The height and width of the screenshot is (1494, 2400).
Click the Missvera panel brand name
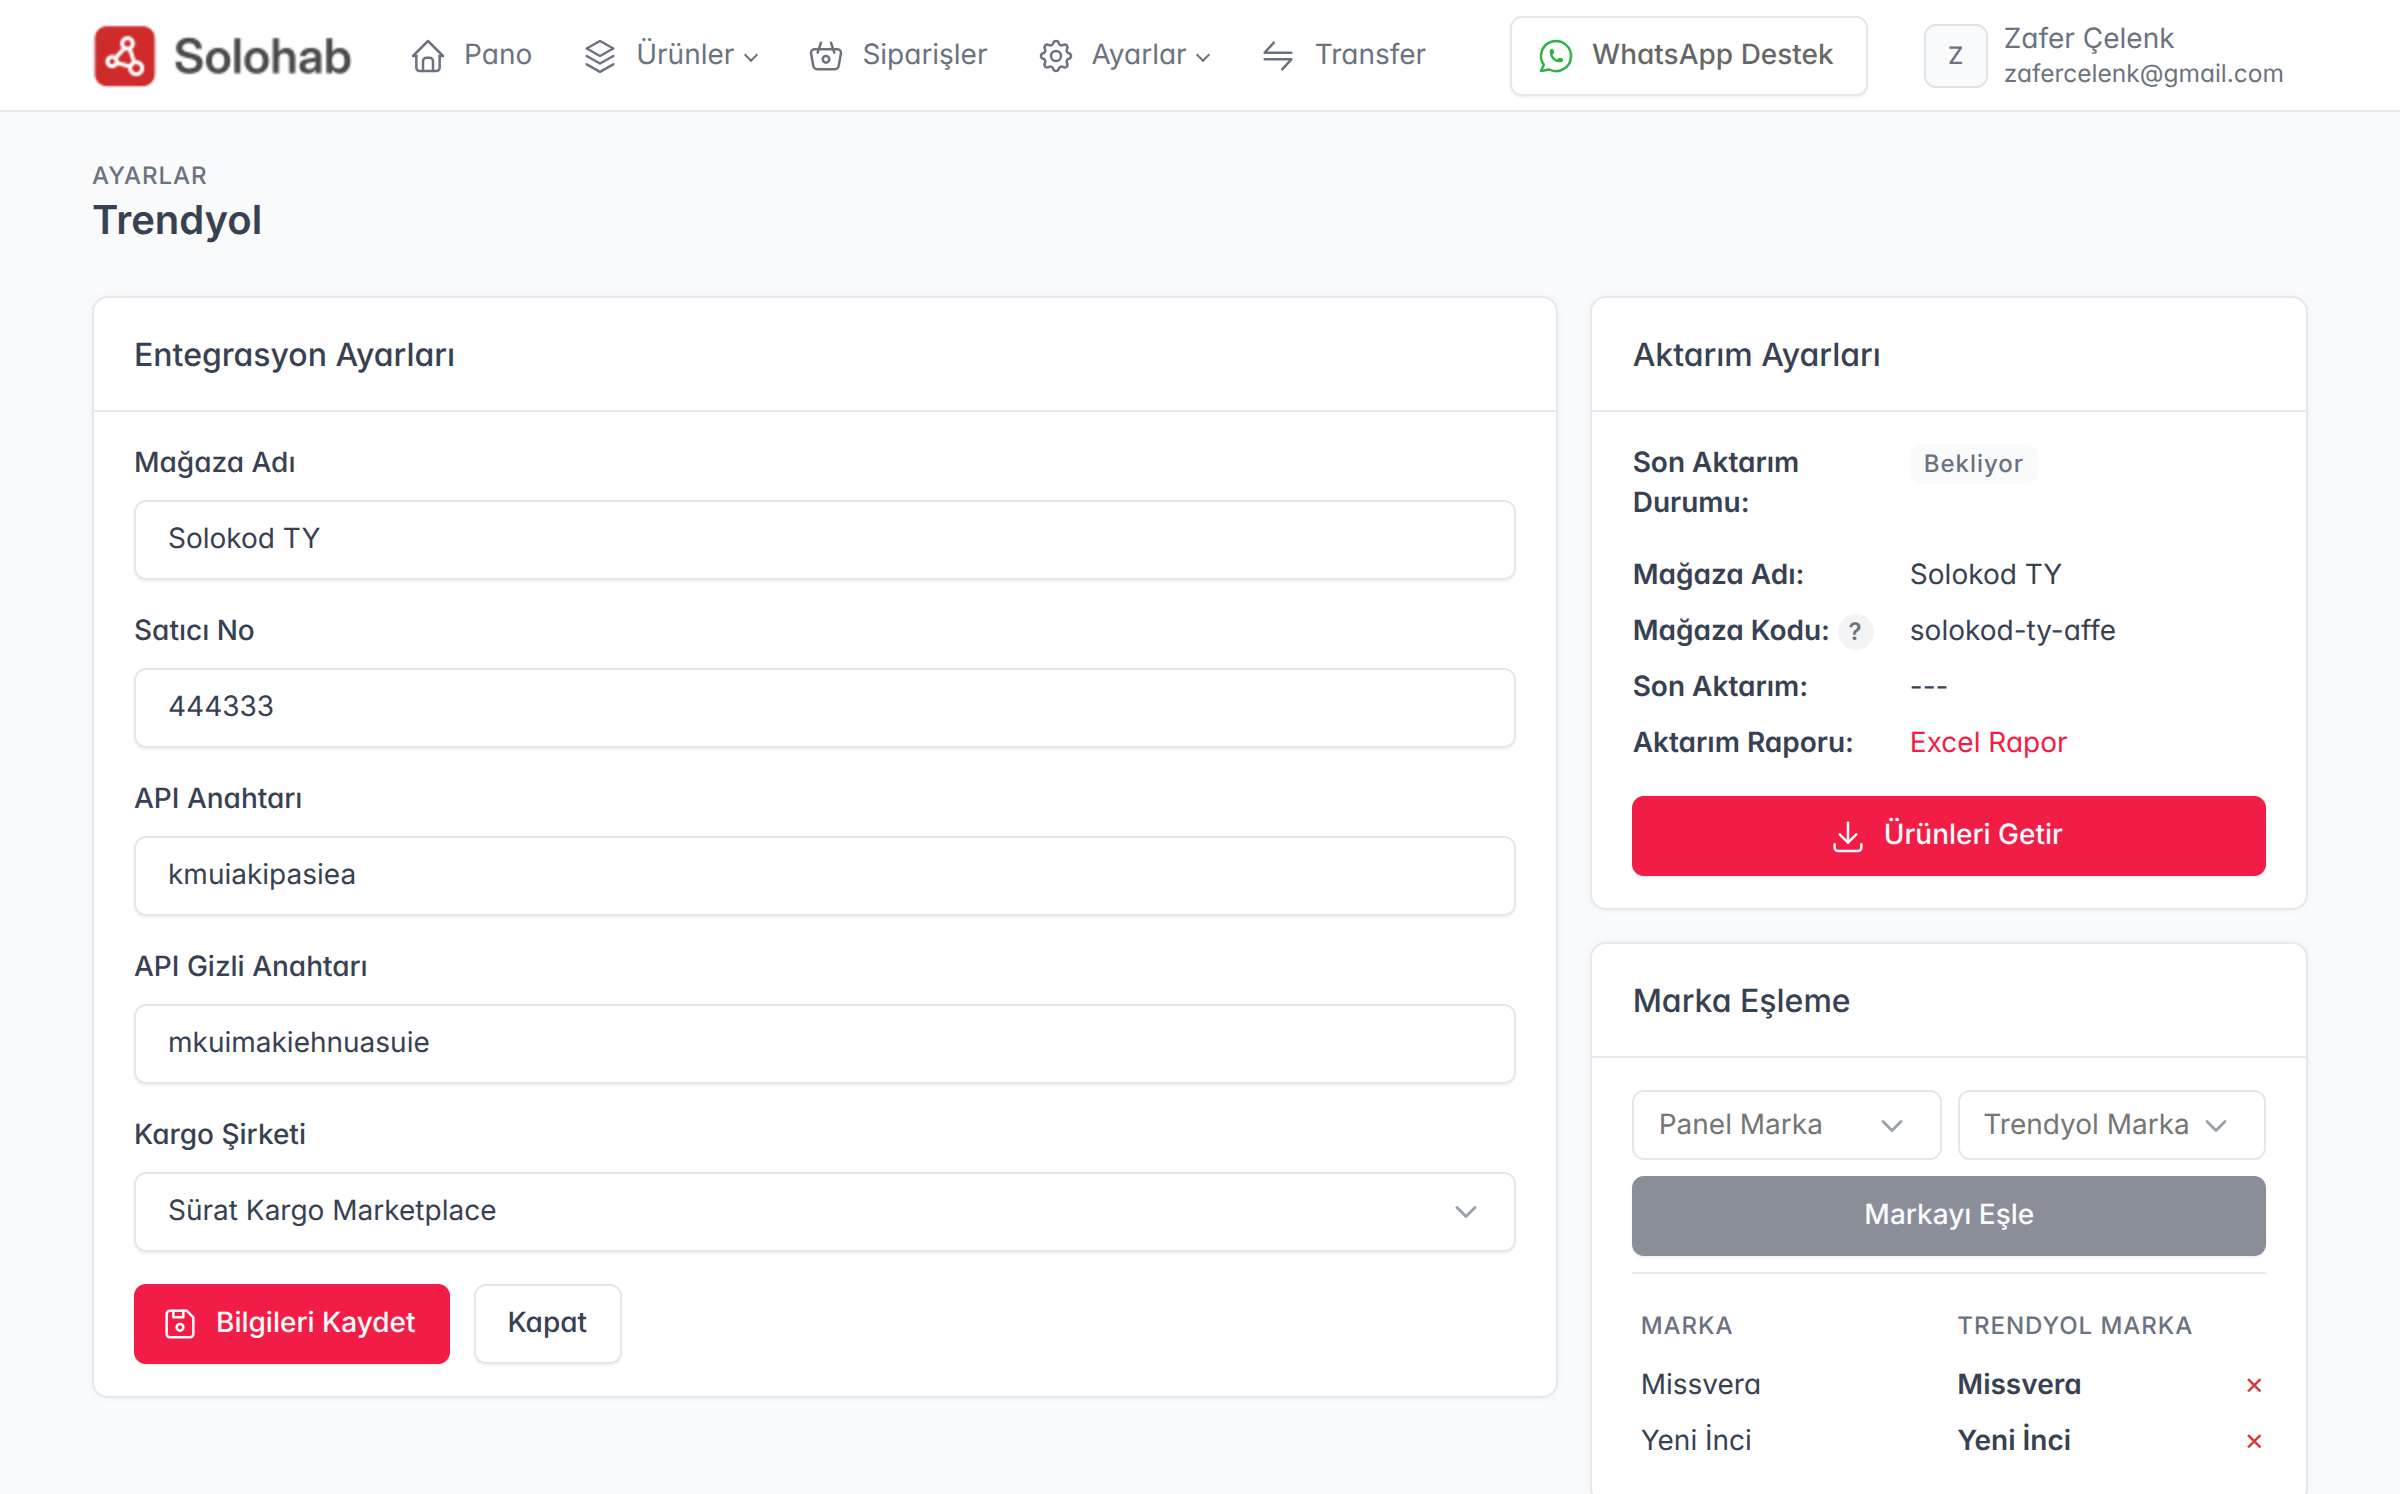click(x=1700, y=1385)
